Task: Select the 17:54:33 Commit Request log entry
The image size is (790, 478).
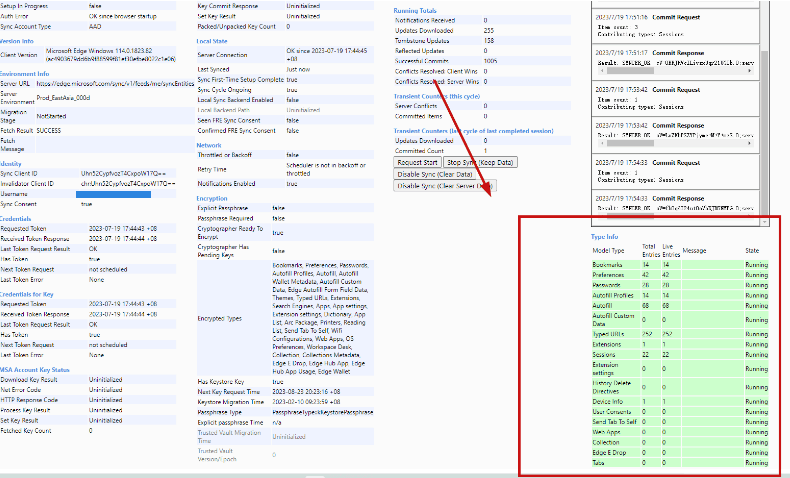Action: [676, 171]
